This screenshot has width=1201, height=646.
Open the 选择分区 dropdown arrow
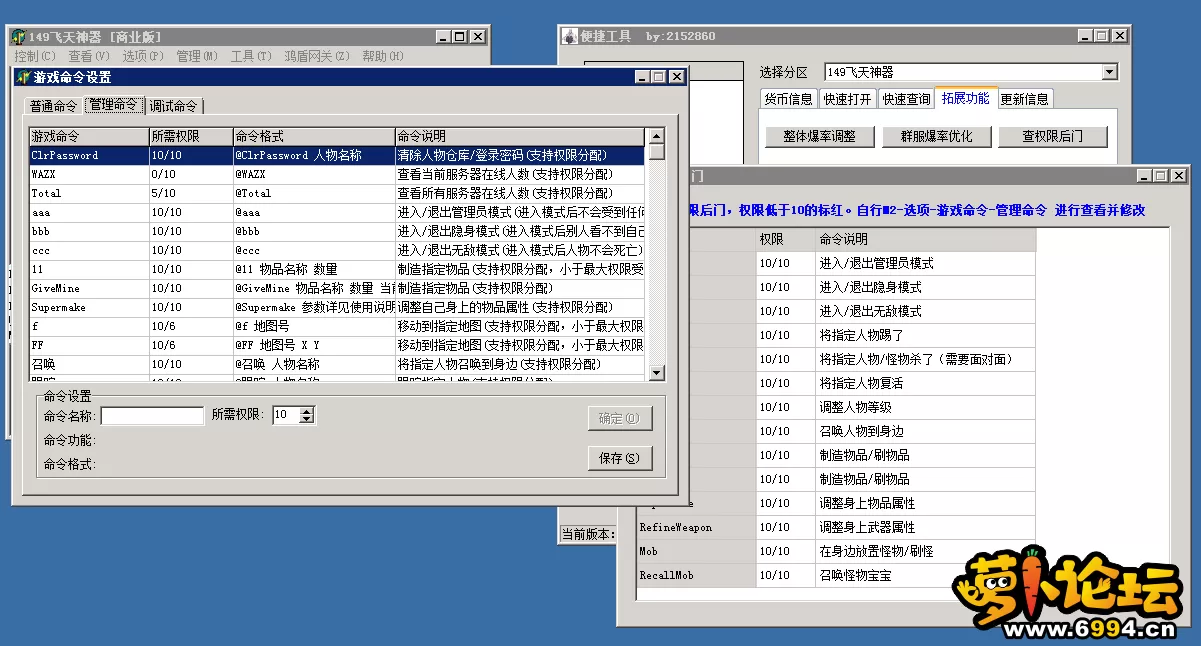coord(1108,72)
